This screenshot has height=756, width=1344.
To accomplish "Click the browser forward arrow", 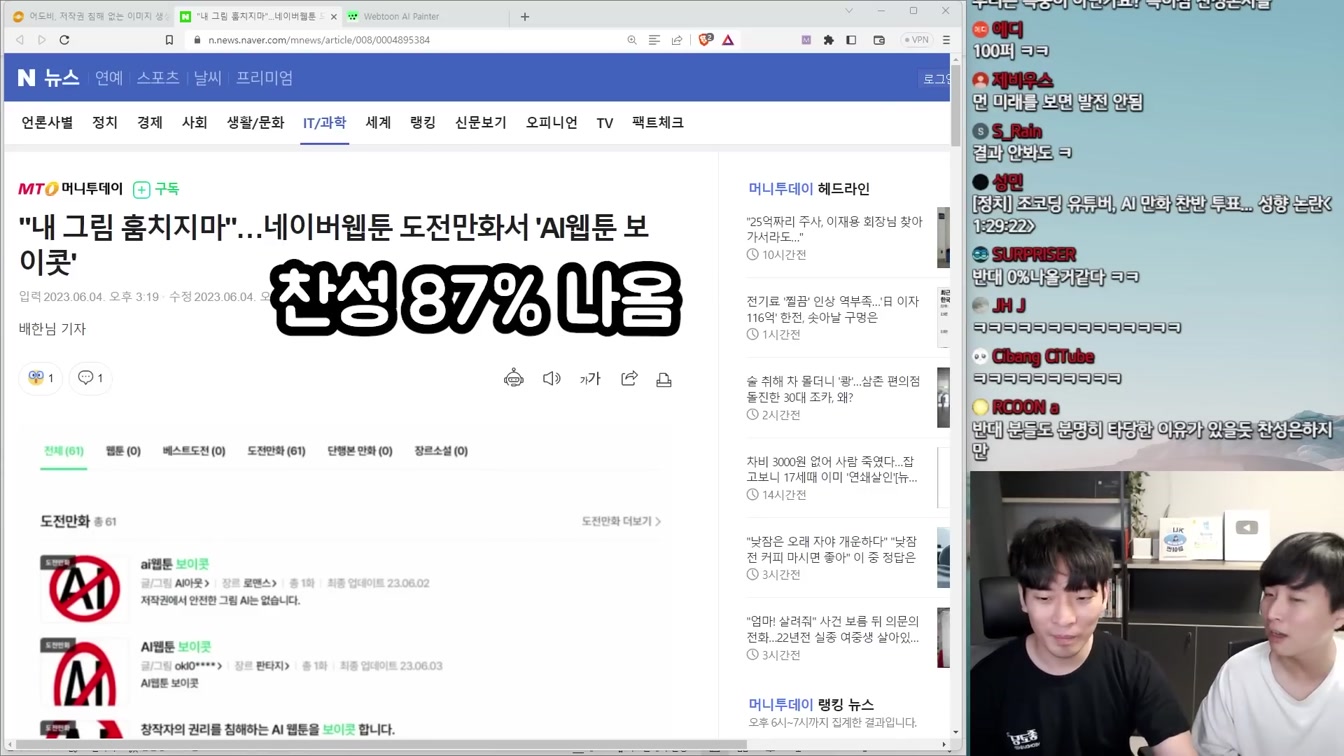I will pos(42,40).
